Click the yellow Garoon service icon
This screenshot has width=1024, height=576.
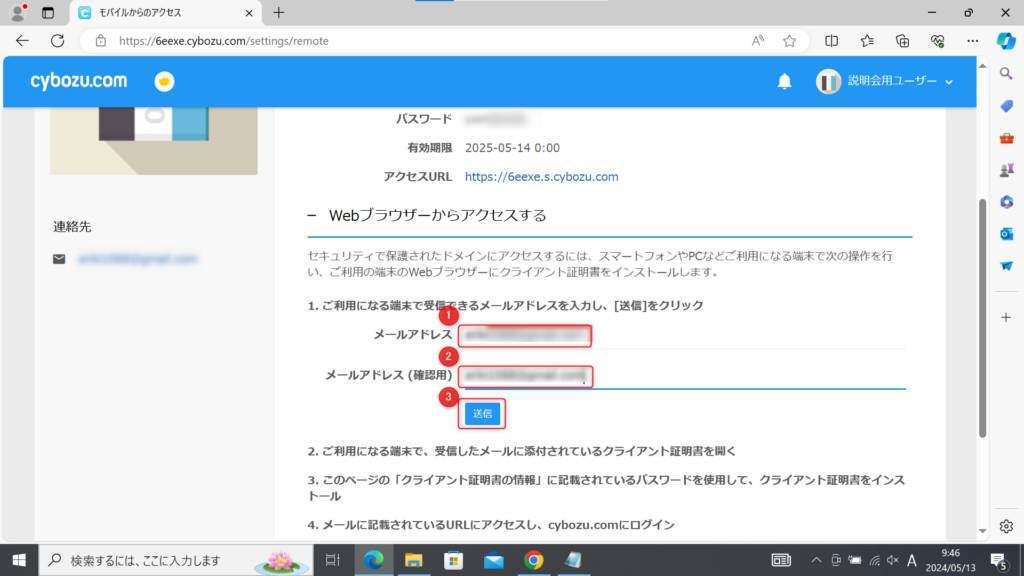pyautogui.click(x=164, y=81)
